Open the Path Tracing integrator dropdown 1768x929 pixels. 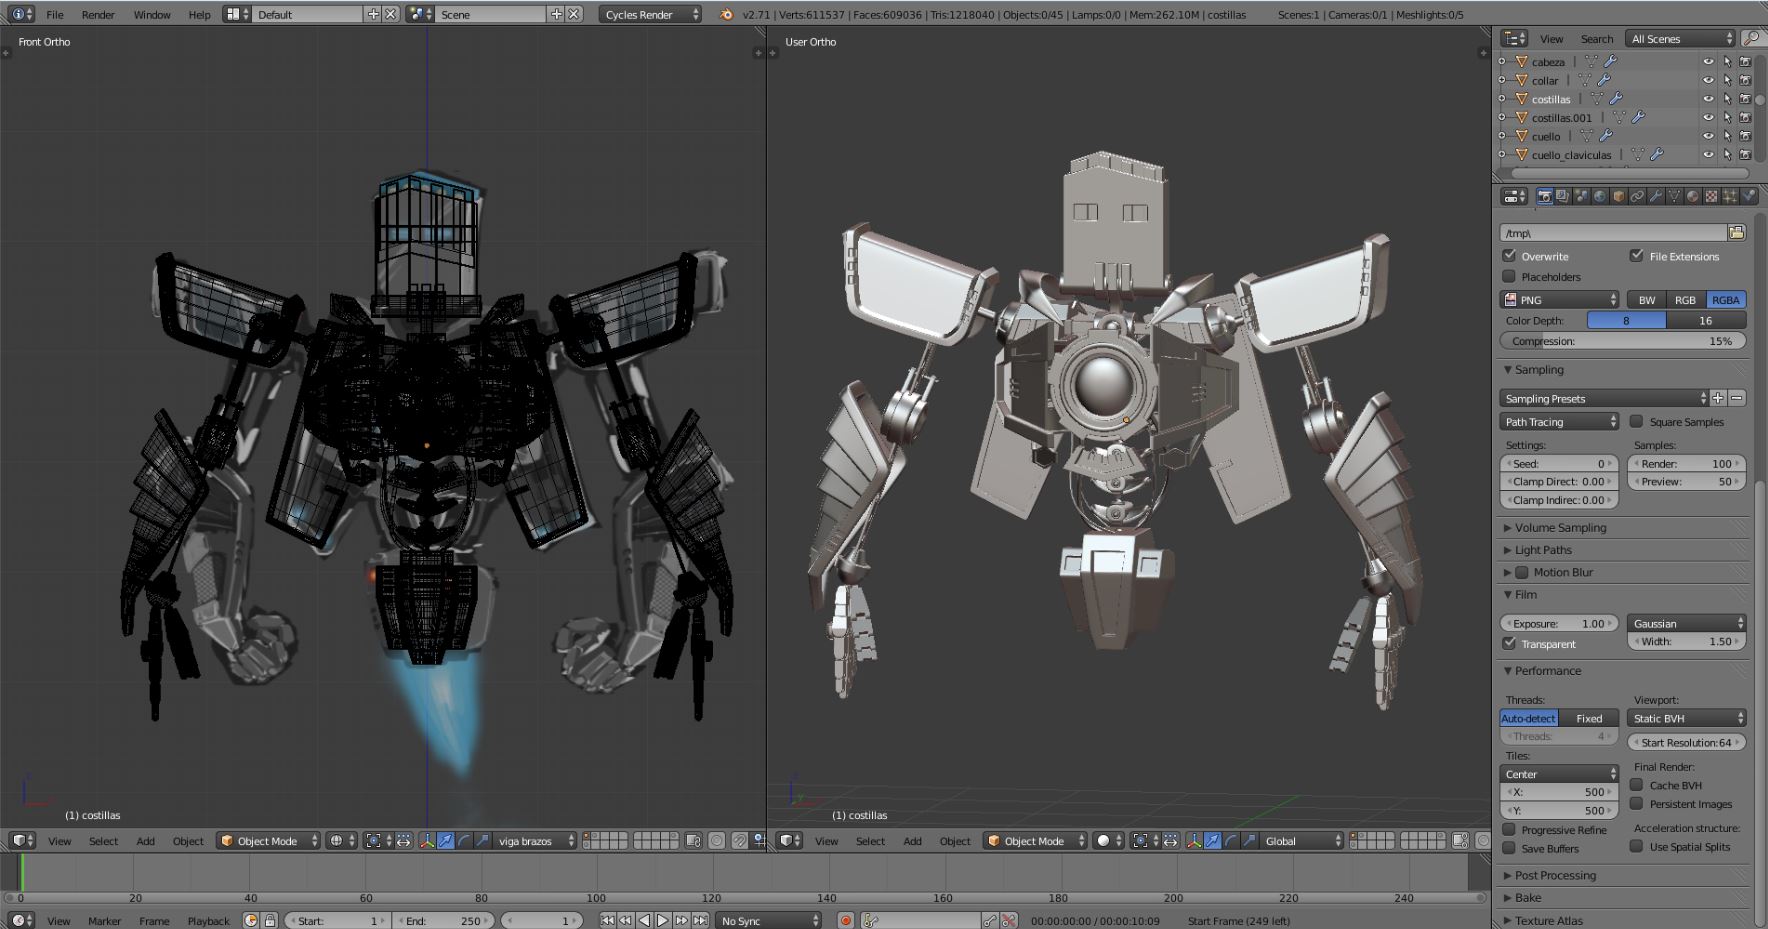coord(1558,422)
